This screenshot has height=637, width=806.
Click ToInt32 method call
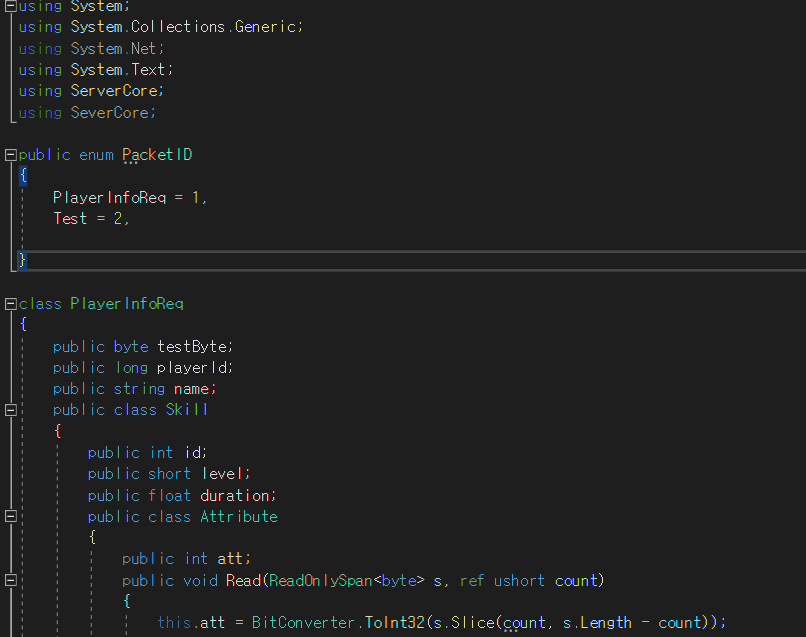point(394,623)
